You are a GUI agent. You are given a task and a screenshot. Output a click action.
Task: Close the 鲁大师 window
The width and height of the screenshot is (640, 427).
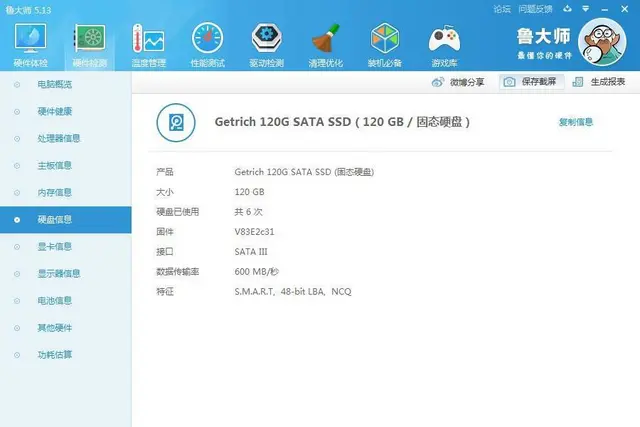click(x=624, y=9)
